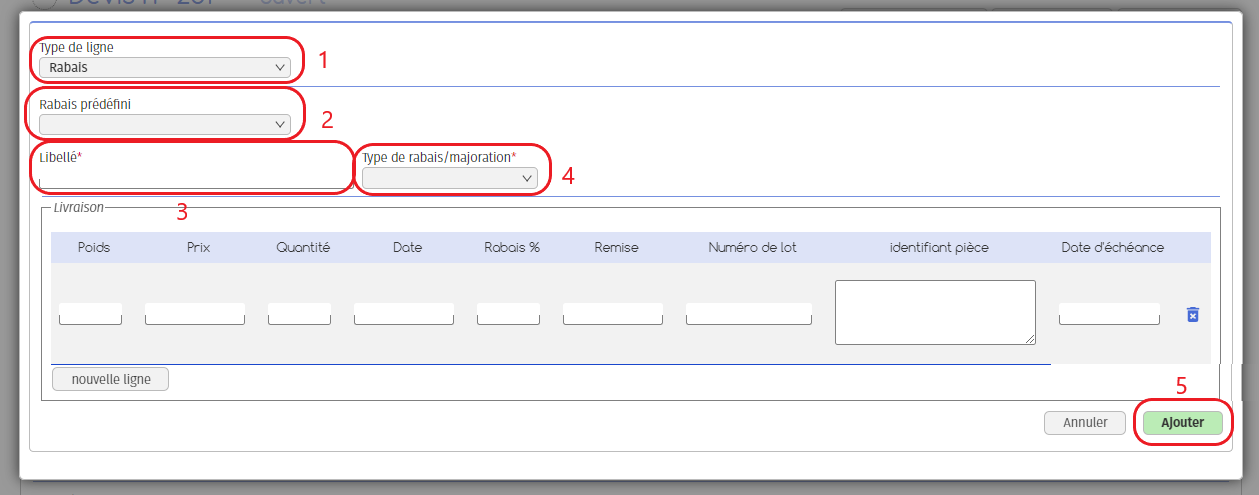The width and height of the screenshot is (1259, 495).
Task: Focus the Date d'échéance input field
Action: [x=1109, y=314]
